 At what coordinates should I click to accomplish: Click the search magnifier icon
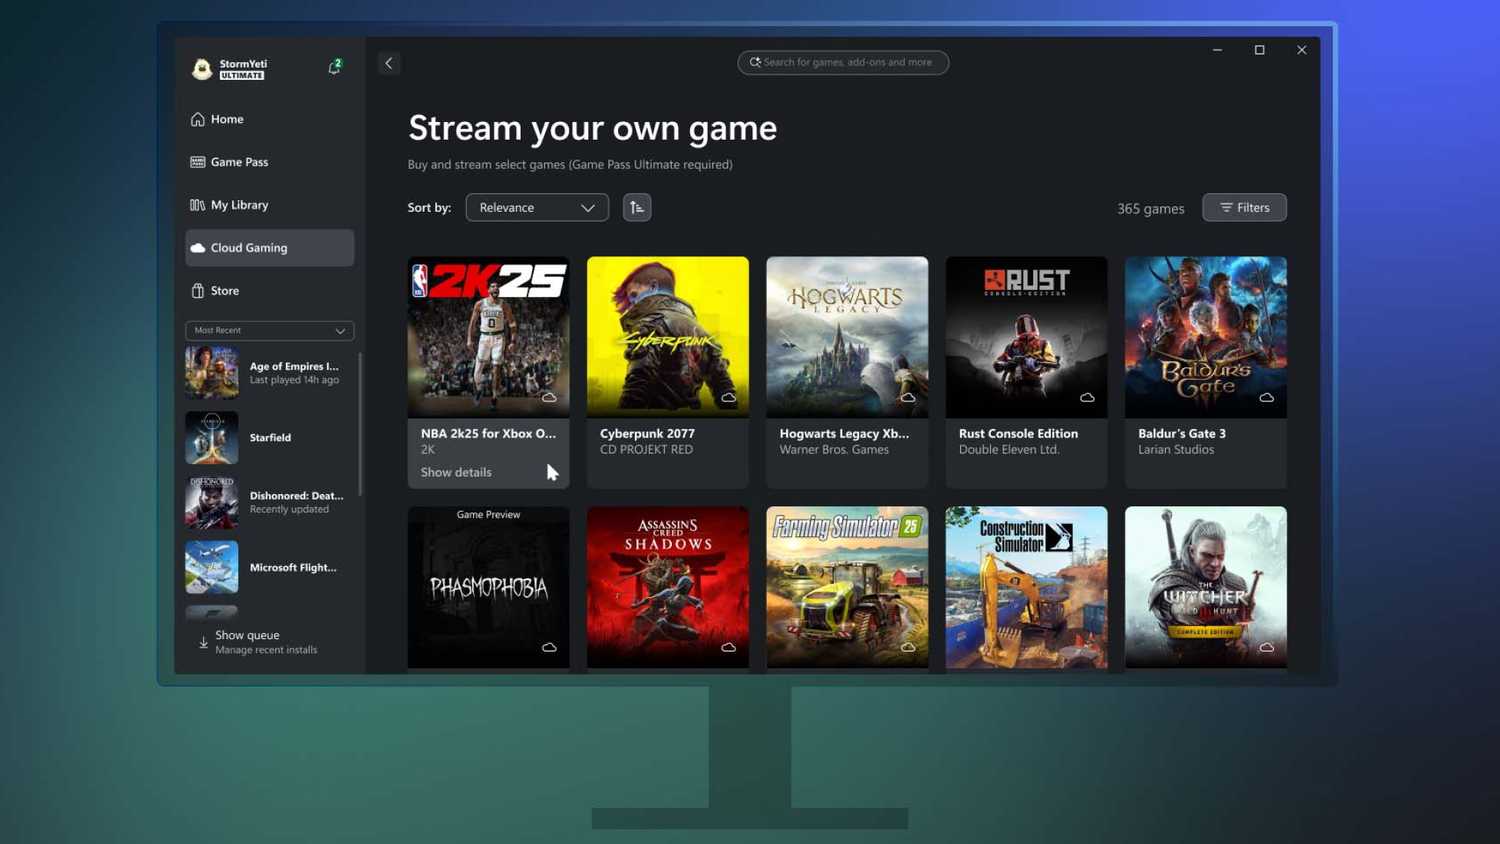[x=755, y=62]
